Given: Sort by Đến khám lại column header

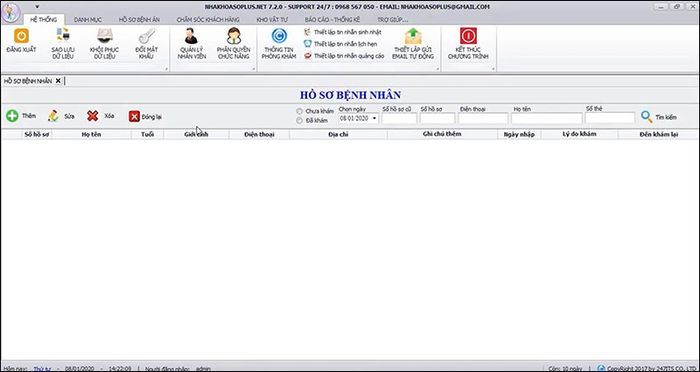Looking at the screenshot, I should pyautogui.click(x=659, y=134).
